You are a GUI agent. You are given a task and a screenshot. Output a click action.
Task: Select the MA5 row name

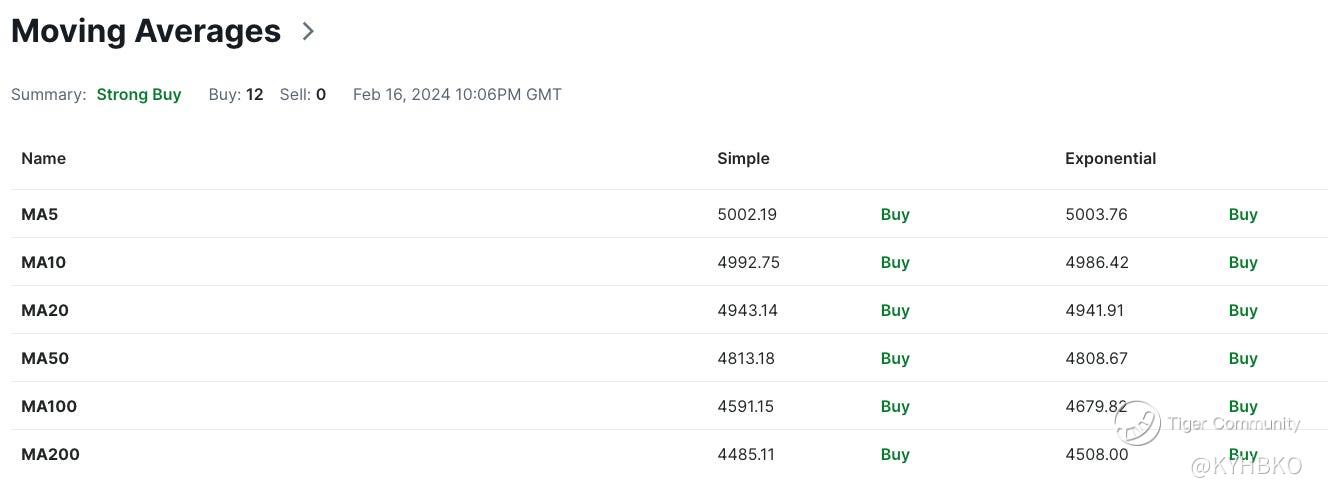[x=40, y=214]
